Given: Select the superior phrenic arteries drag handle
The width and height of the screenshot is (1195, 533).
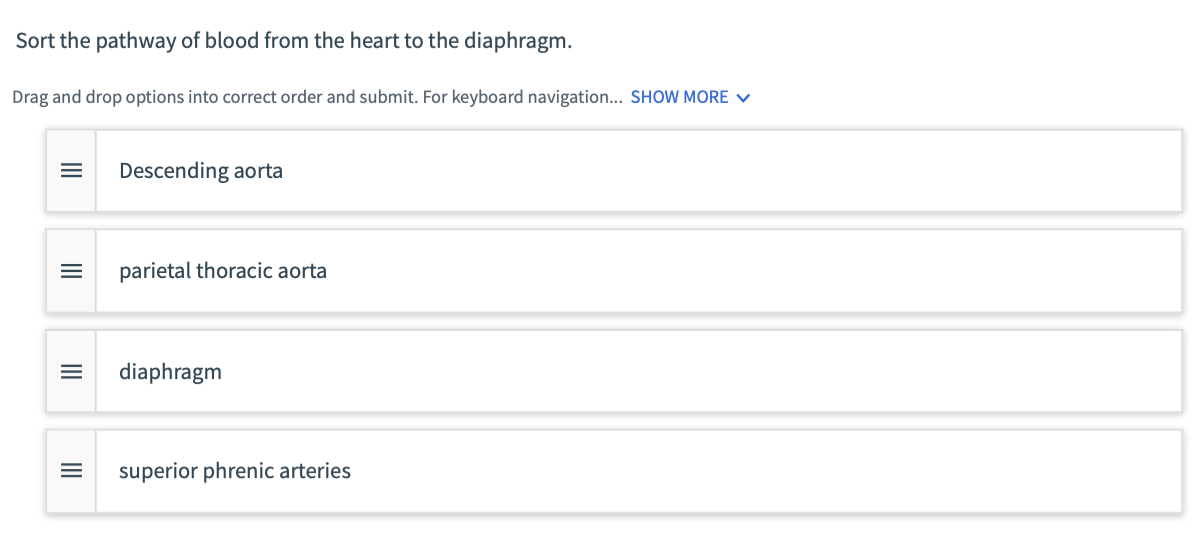Looking at the screenshot, I should click(70, 471).
